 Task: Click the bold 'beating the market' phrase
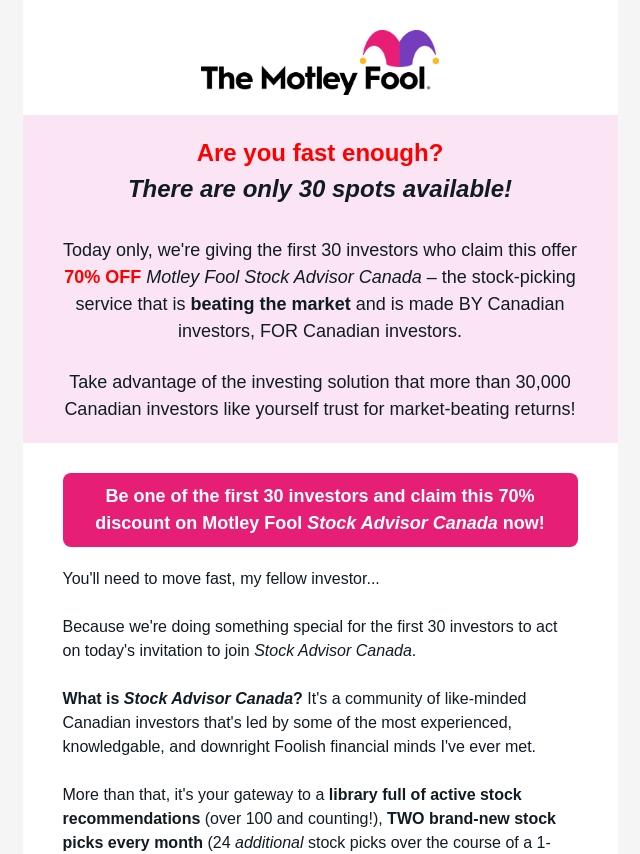pyautogui.click(x=270, y=304)
